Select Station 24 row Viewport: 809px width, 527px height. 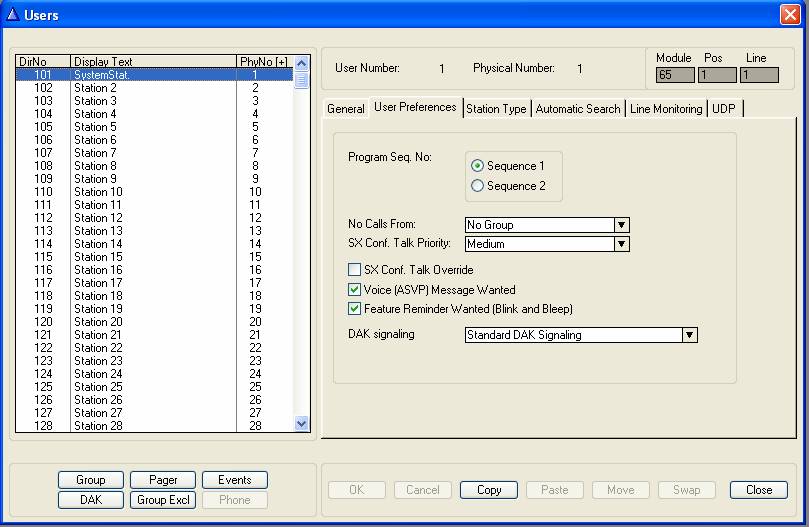(x=154, y=374)
